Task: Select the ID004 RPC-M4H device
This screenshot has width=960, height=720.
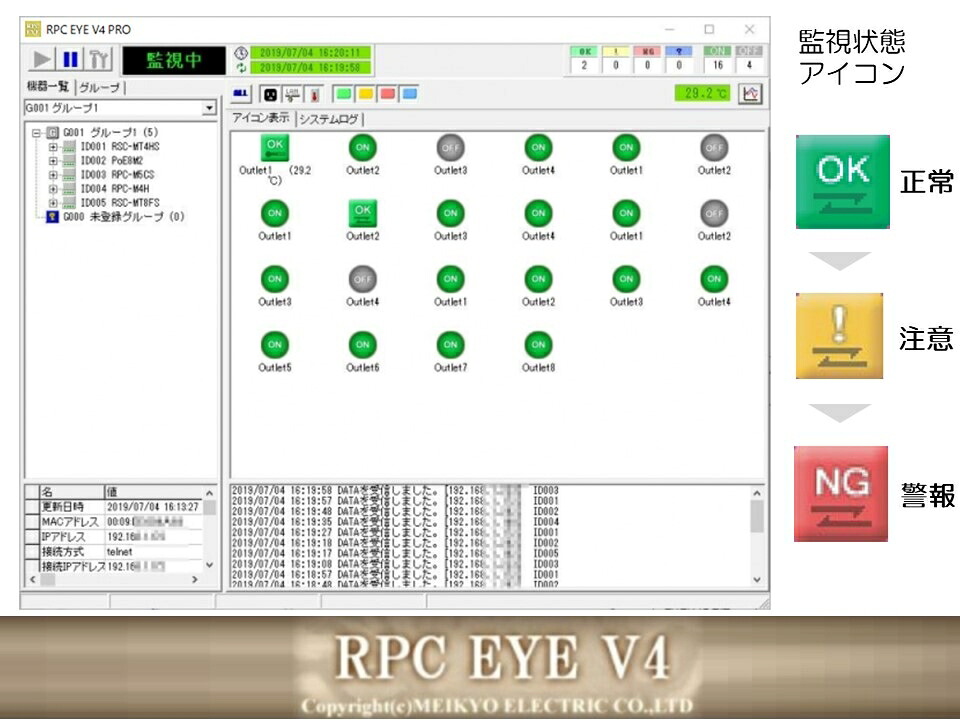Action: (x=115, y=189)
